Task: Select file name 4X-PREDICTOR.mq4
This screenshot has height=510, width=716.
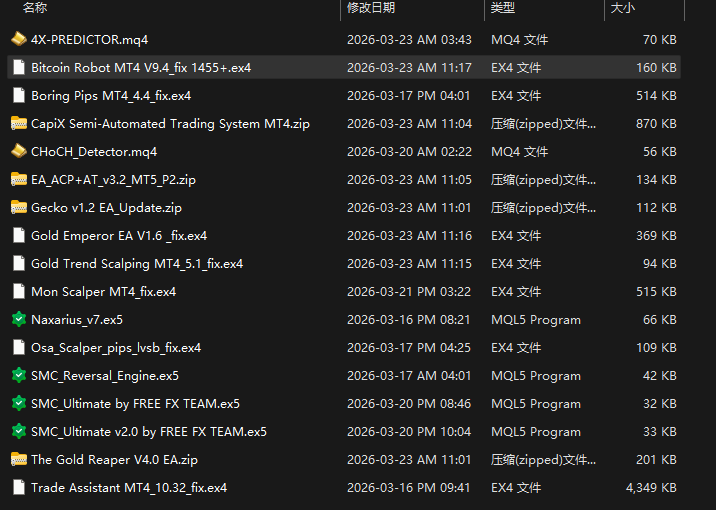Action: click(90, 40)
